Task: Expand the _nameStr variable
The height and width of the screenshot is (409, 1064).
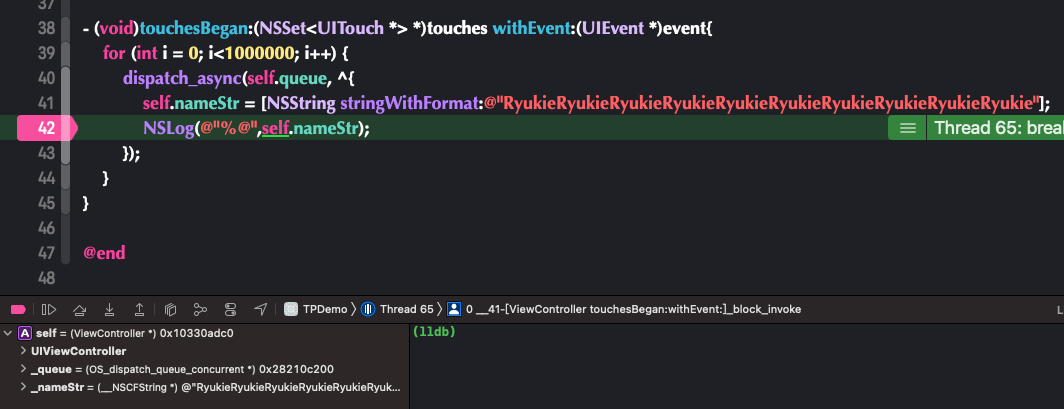Action: (x=24, y=387)
